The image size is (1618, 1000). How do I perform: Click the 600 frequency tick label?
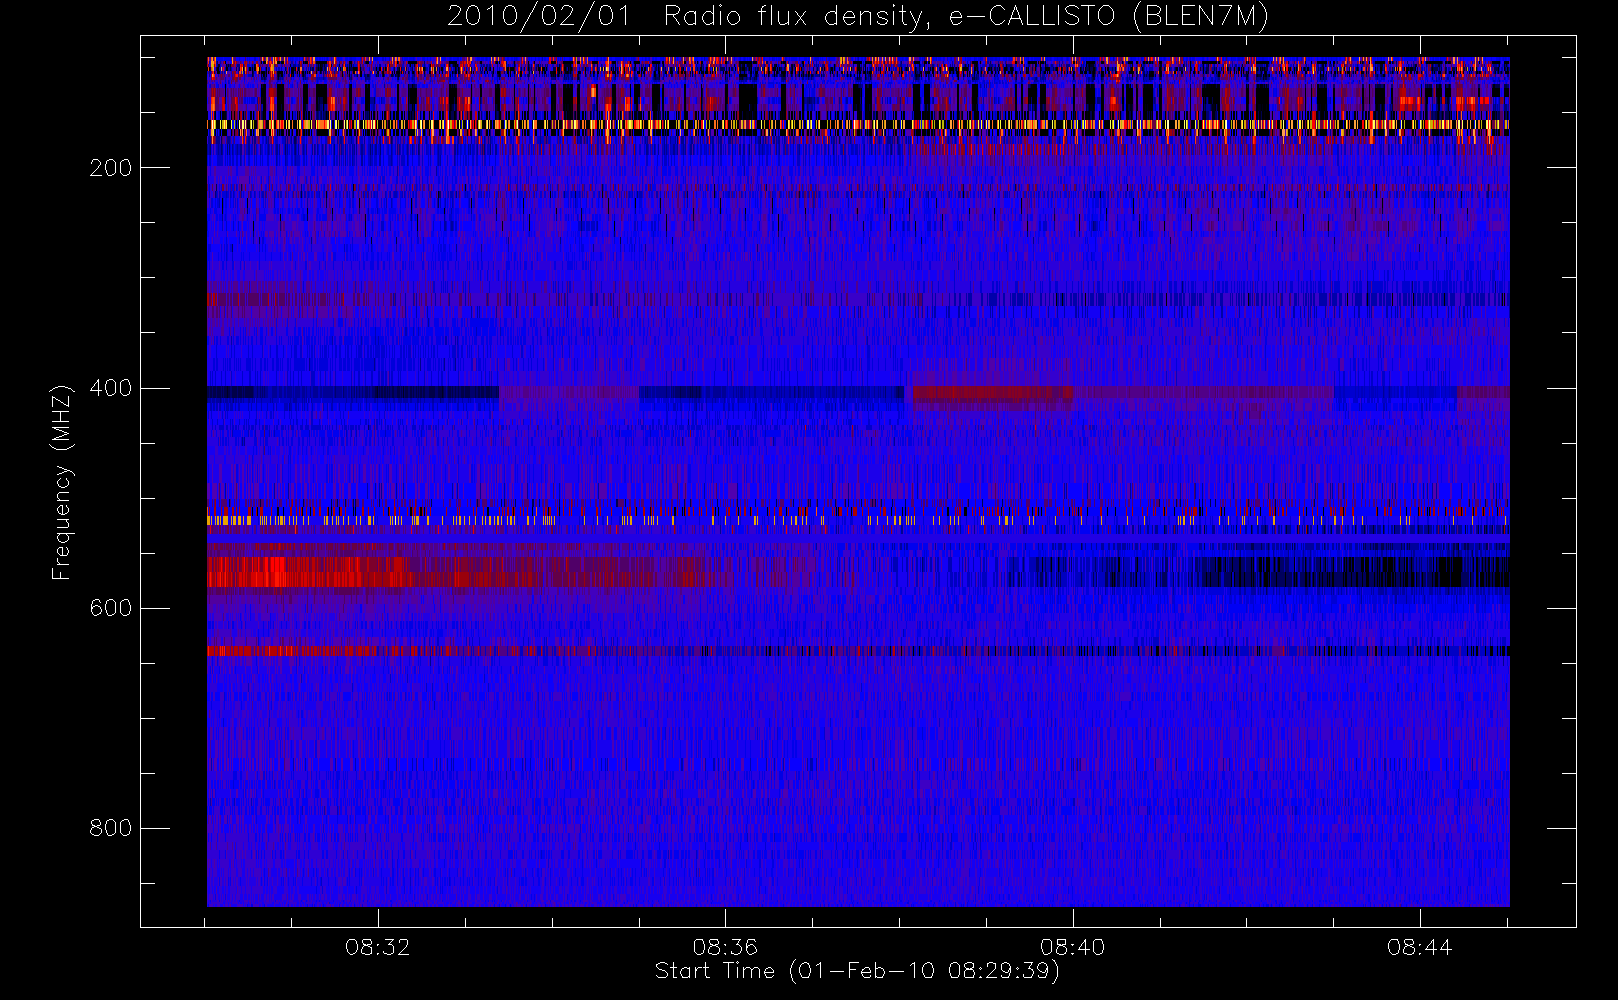111,608
